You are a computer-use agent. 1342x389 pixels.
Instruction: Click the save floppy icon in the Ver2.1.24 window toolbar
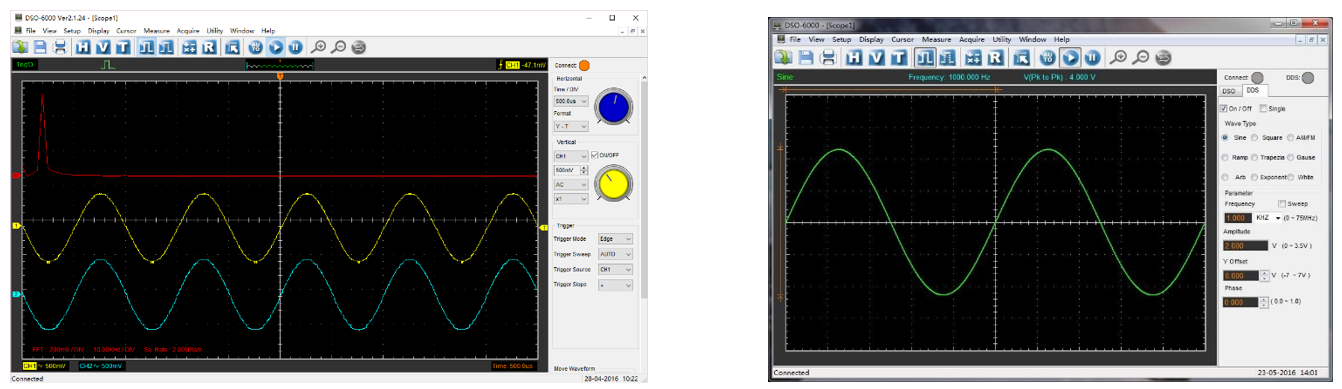40,46
